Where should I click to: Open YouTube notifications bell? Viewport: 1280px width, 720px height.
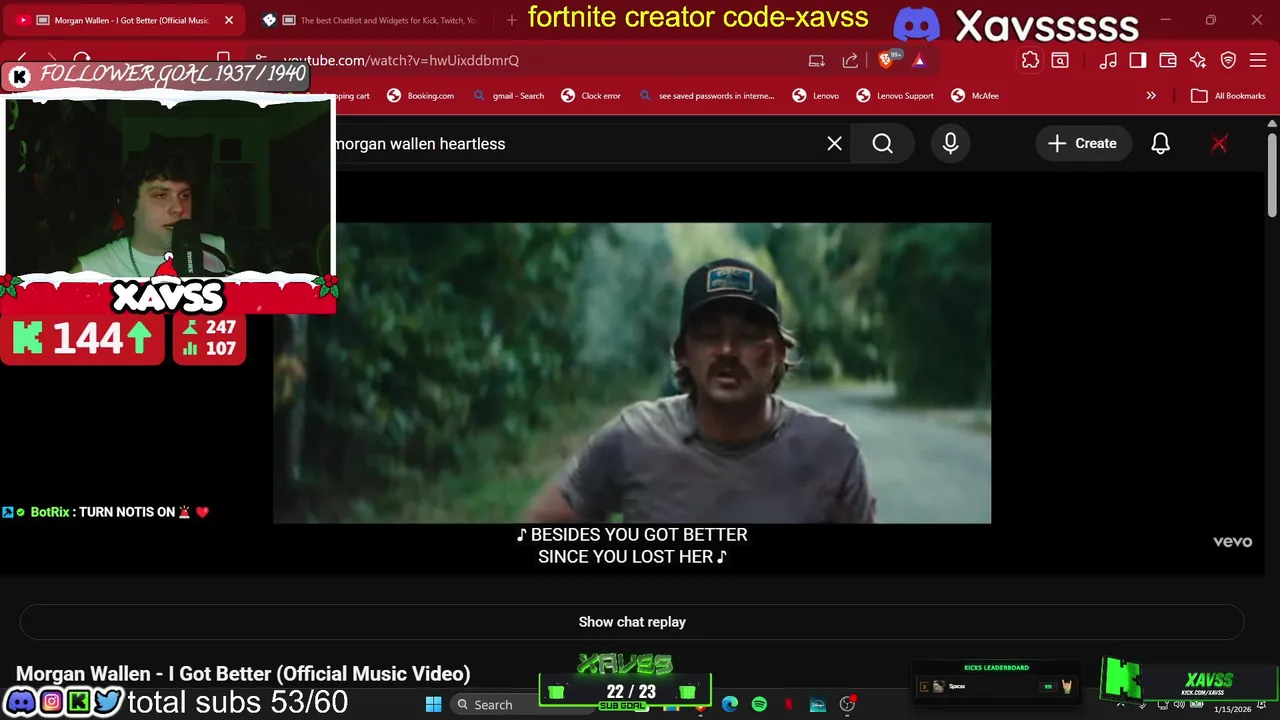1160,144
